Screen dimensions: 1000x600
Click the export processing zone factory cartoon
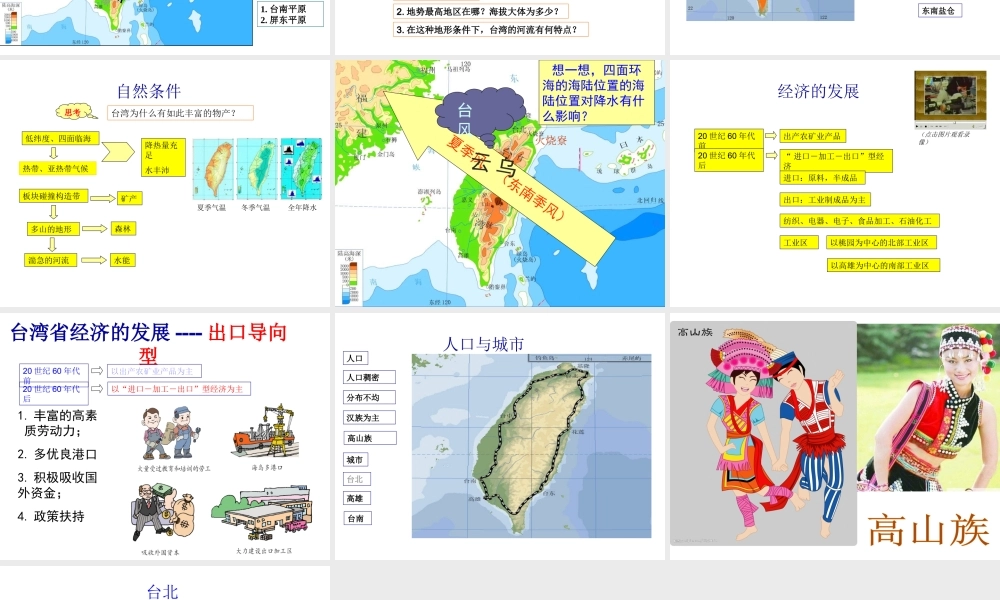coord(262,513)
